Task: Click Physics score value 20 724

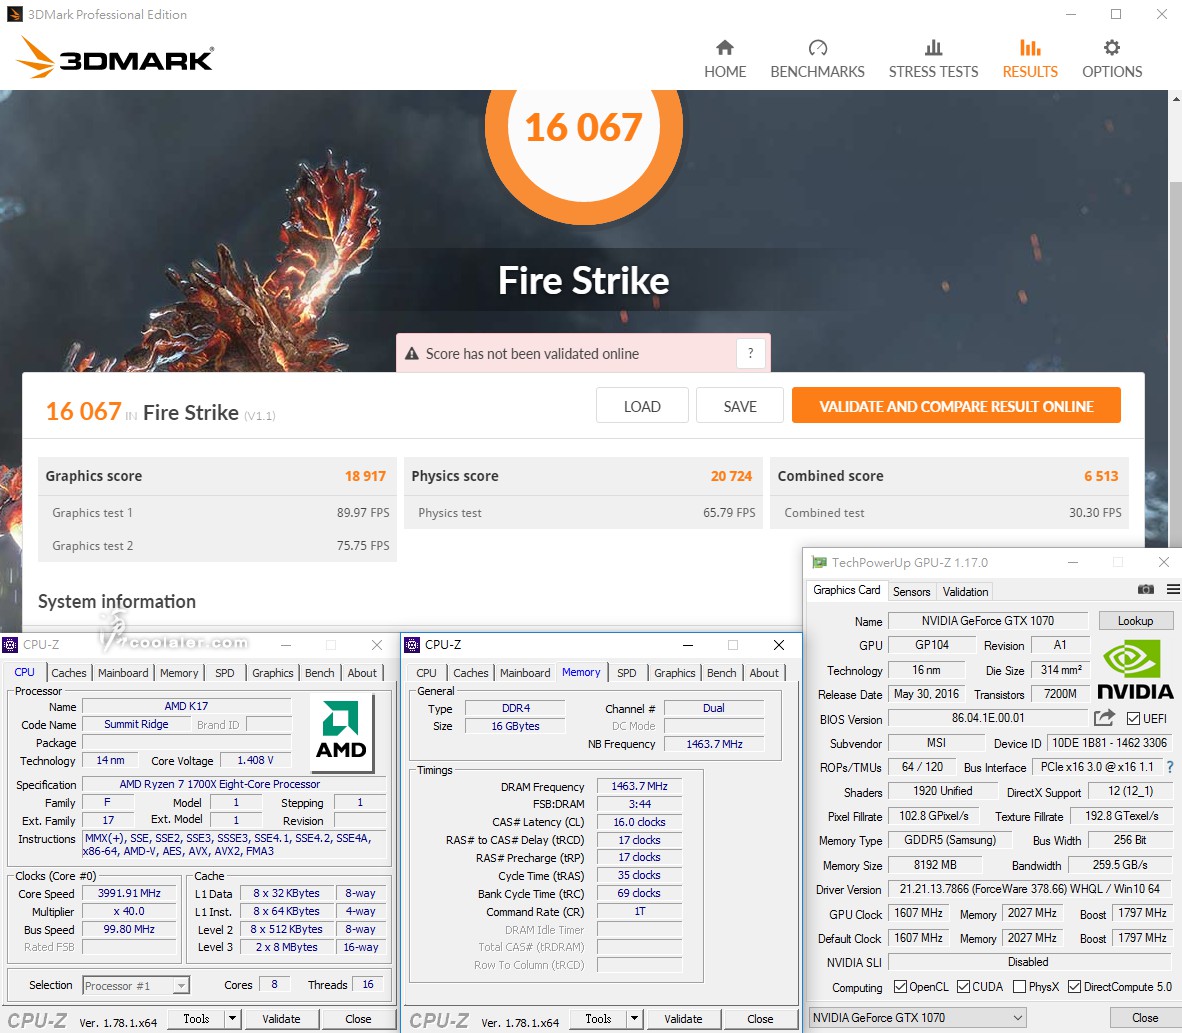Action: (x=731, y=476)
